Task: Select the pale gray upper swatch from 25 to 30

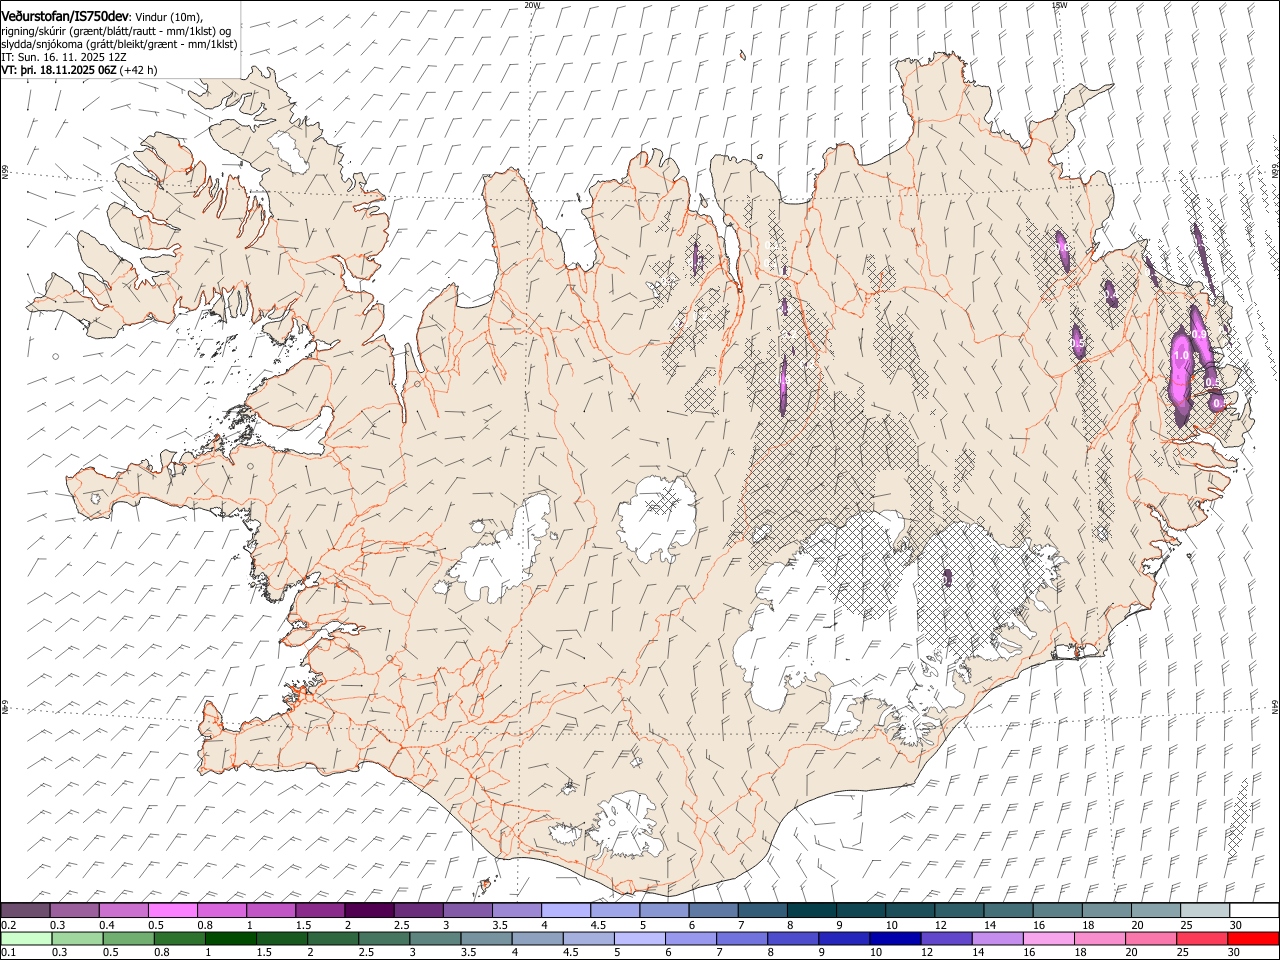Action: [x=1205, y=911]
